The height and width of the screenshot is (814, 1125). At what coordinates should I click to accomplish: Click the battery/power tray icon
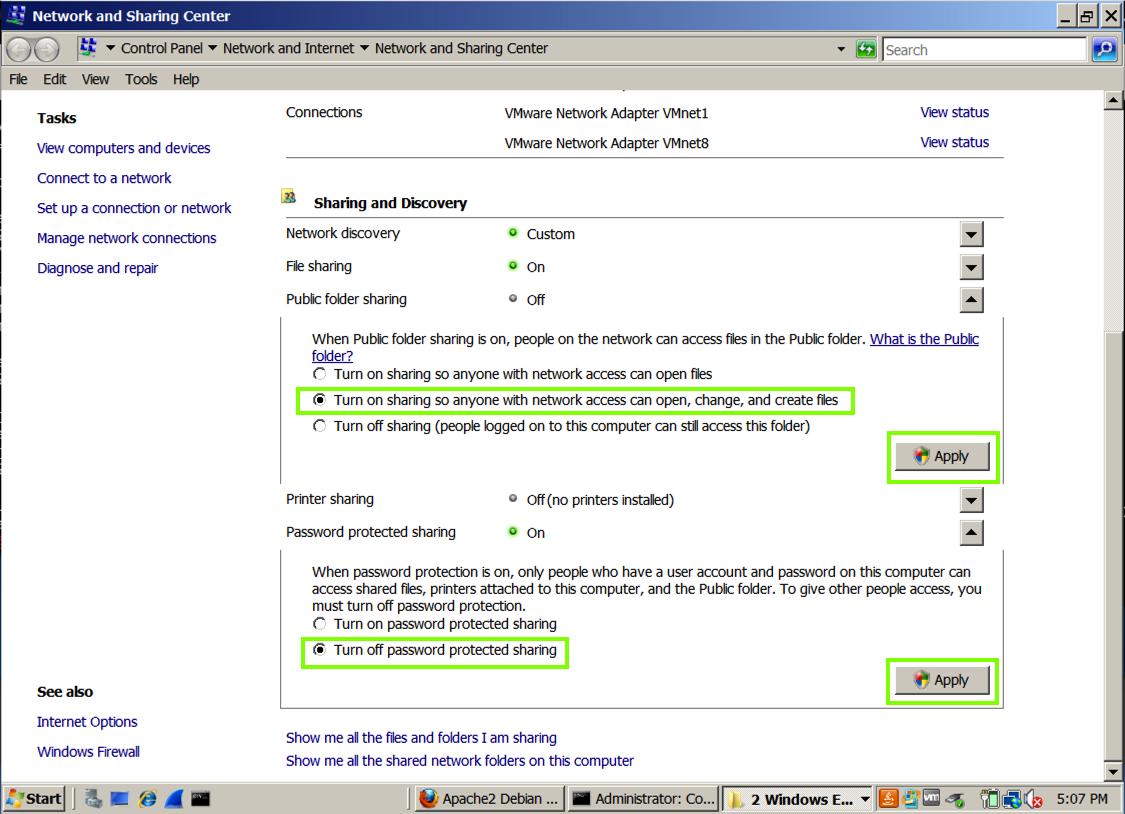click(990, 799)
